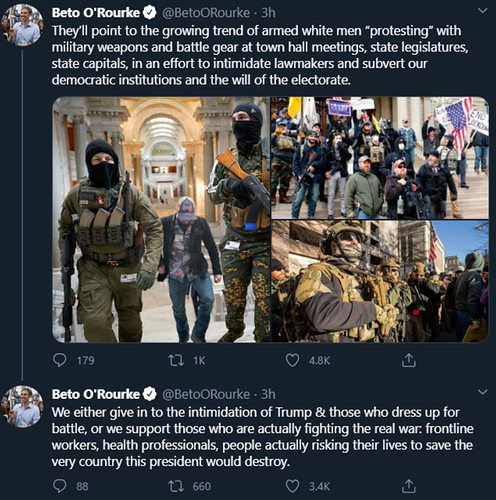The width and height of the screenshot is (496, 500).
Task: Retweet the second tweet showing 660
Action: (176, 486)
